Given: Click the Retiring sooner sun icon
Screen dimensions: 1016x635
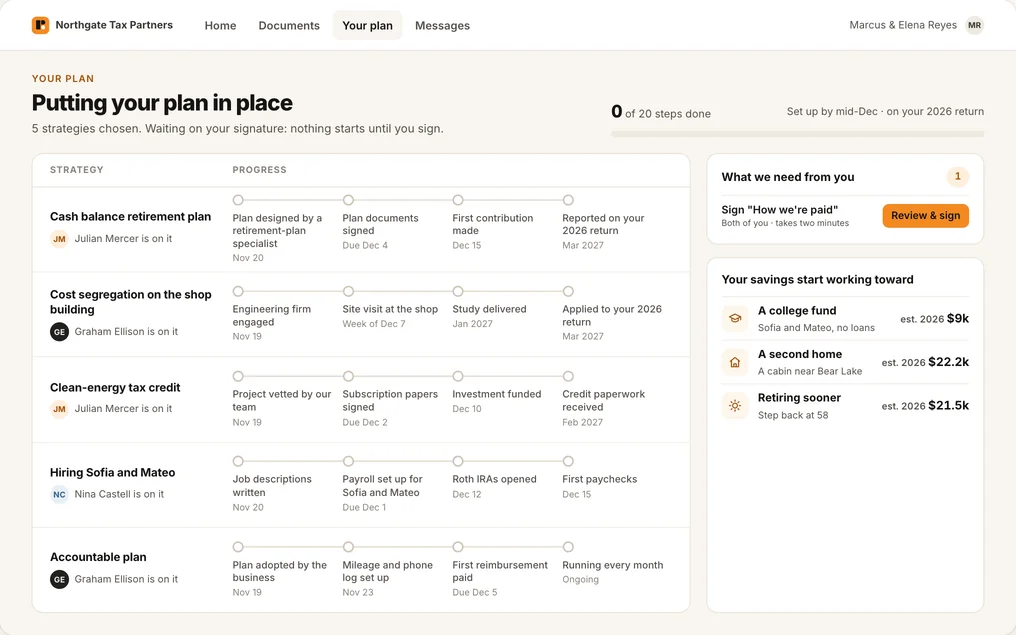Looking at the screenshot, I should [735, 406].
